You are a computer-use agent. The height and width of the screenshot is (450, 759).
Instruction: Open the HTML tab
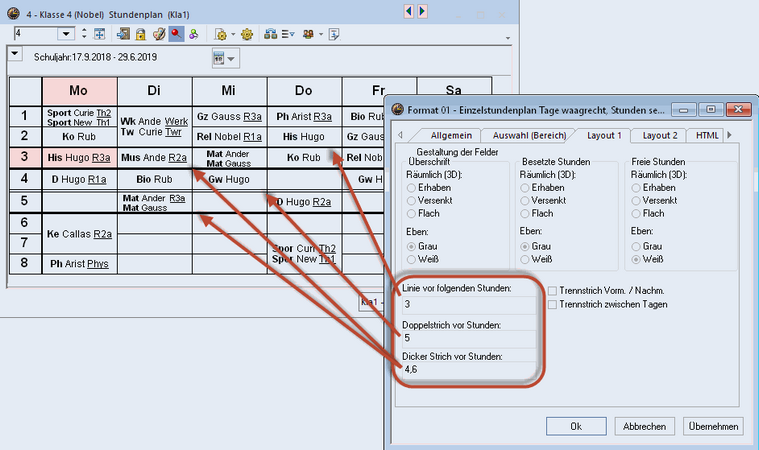tap(707, 135)
